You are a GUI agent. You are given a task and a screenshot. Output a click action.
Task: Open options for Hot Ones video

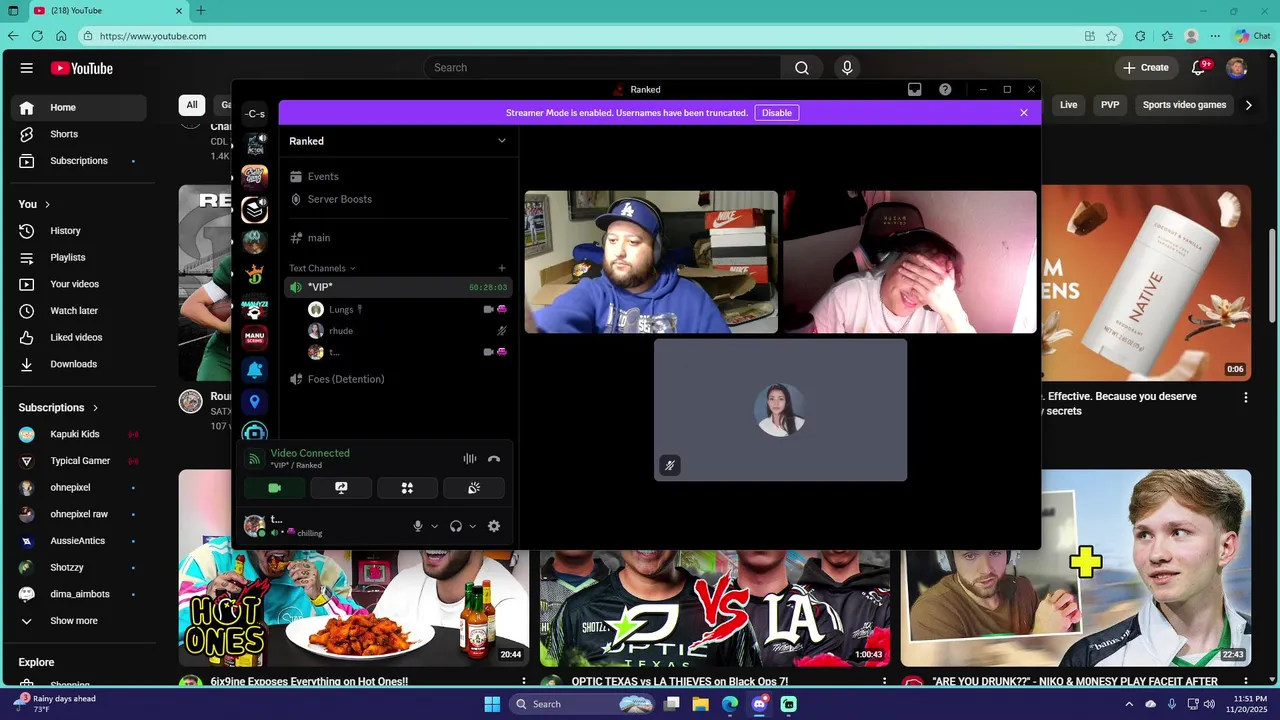pyautogui.click(x=523, y=682)
